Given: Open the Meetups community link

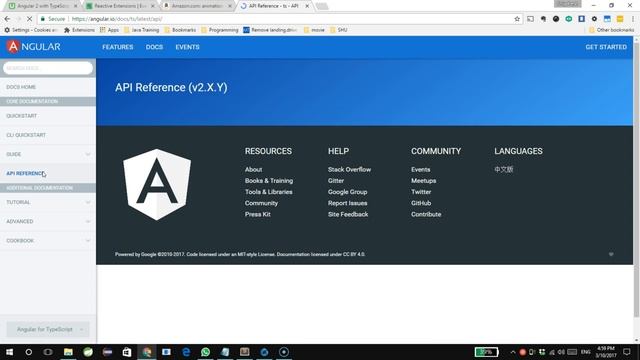Looking at the screenshot, I should coord(423,180).
